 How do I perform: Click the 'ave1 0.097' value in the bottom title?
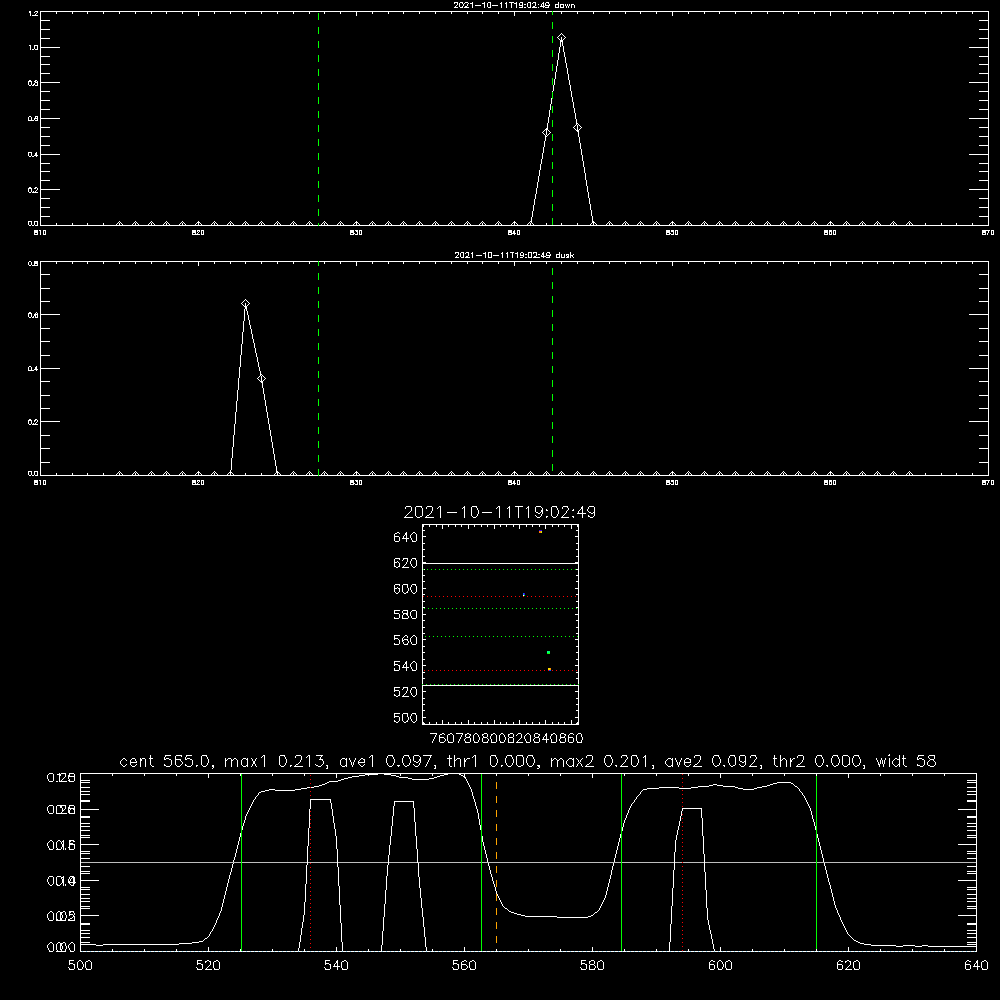(384, 761)
